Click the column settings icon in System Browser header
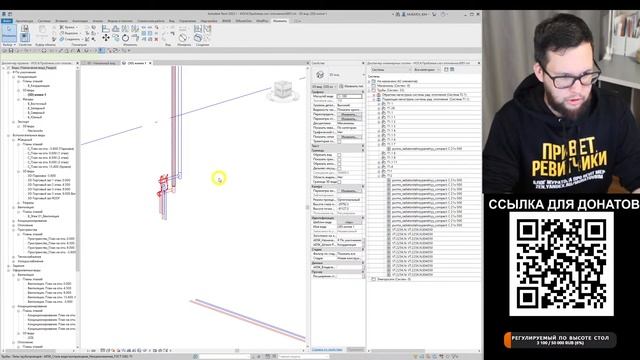 [452, 70]
